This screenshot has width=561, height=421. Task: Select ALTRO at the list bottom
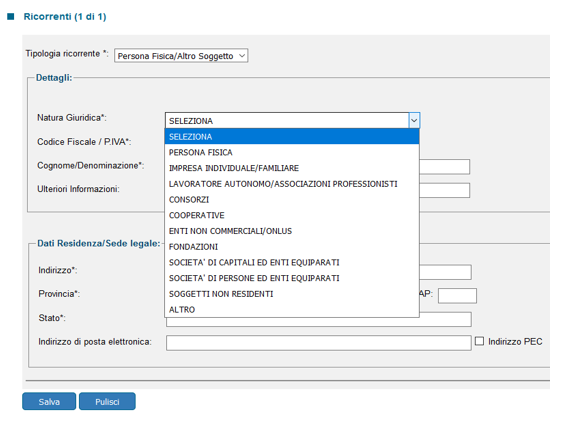pyautogui.click(x=292, y=310)
